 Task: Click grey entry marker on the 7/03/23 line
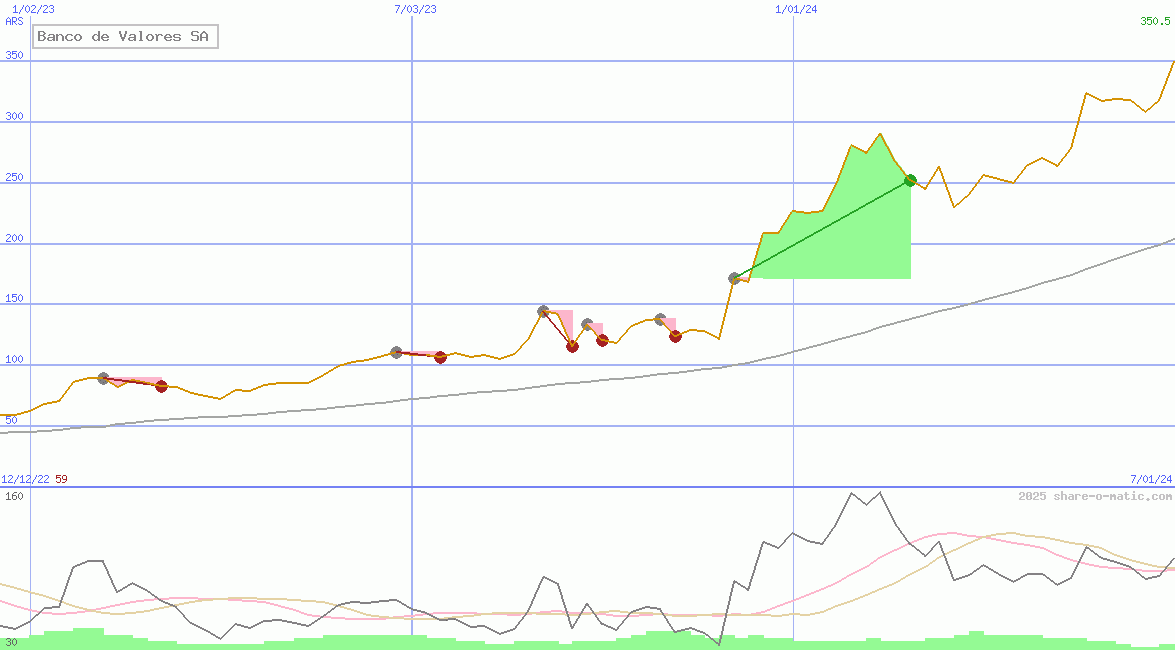point(396,352)
